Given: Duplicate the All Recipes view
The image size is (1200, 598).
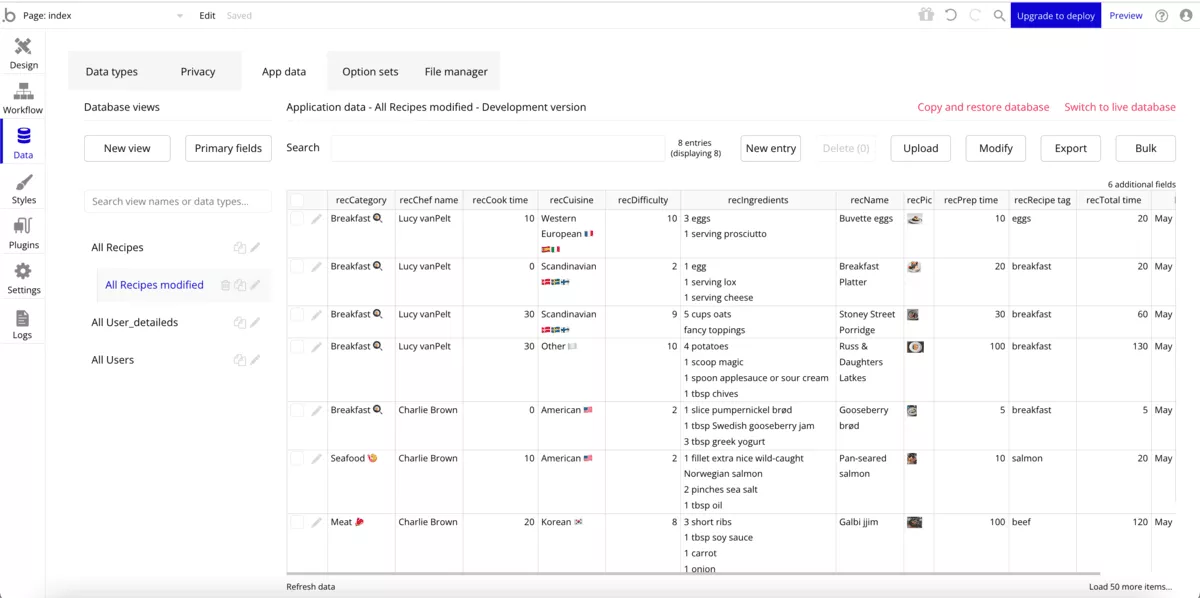Looking at the screenshot, I should tap(240, 247).
